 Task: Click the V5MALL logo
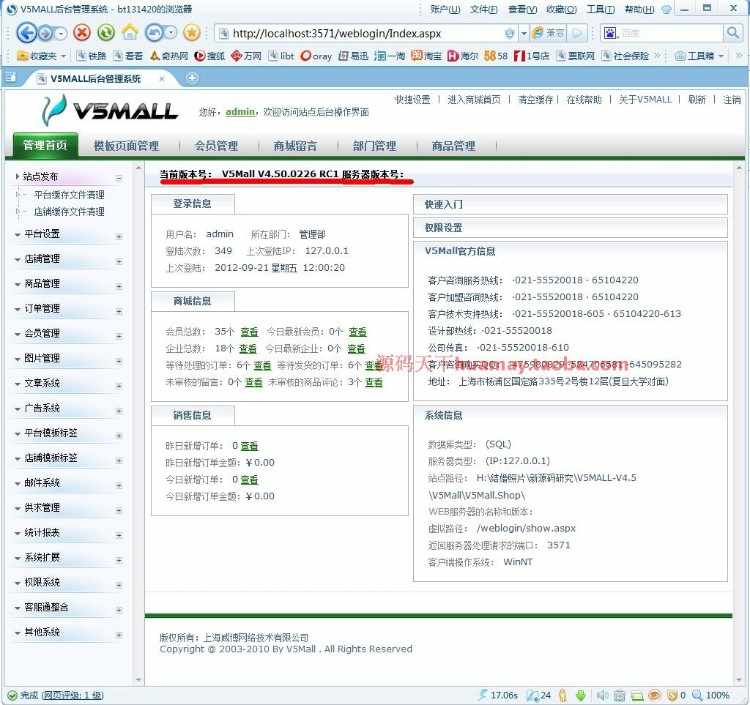point(110,111)
